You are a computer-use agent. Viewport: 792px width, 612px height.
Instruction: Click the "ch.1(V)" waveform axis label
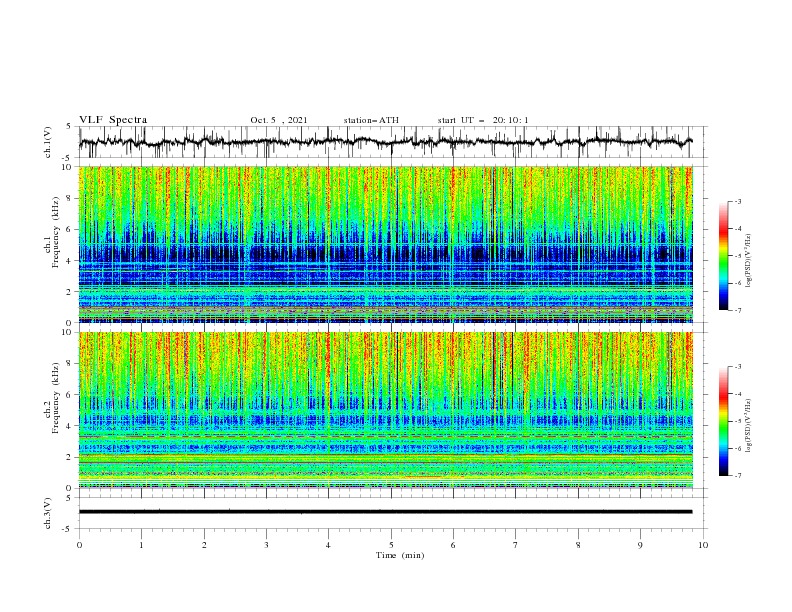point(48,142)
